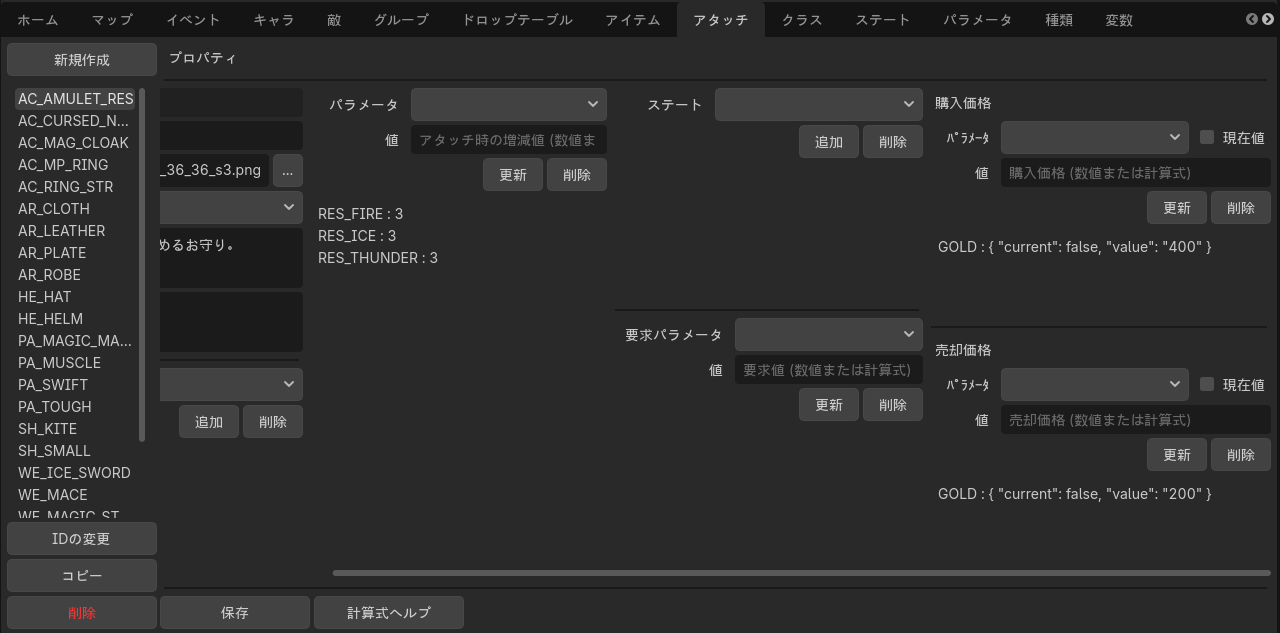Switch to the ステート tab
This screenshot has height=633, width=1280.
point(883,20)
